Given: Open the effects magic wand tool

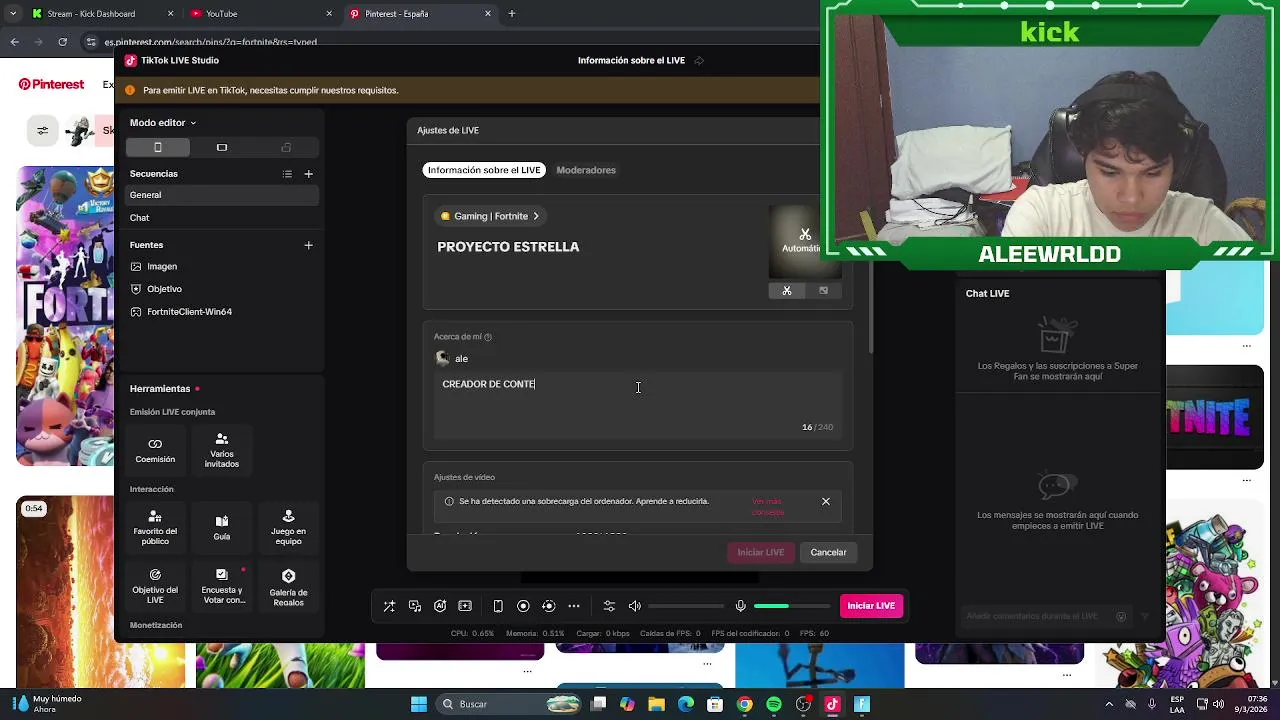Looking at the screenshot, I should 389,606.
